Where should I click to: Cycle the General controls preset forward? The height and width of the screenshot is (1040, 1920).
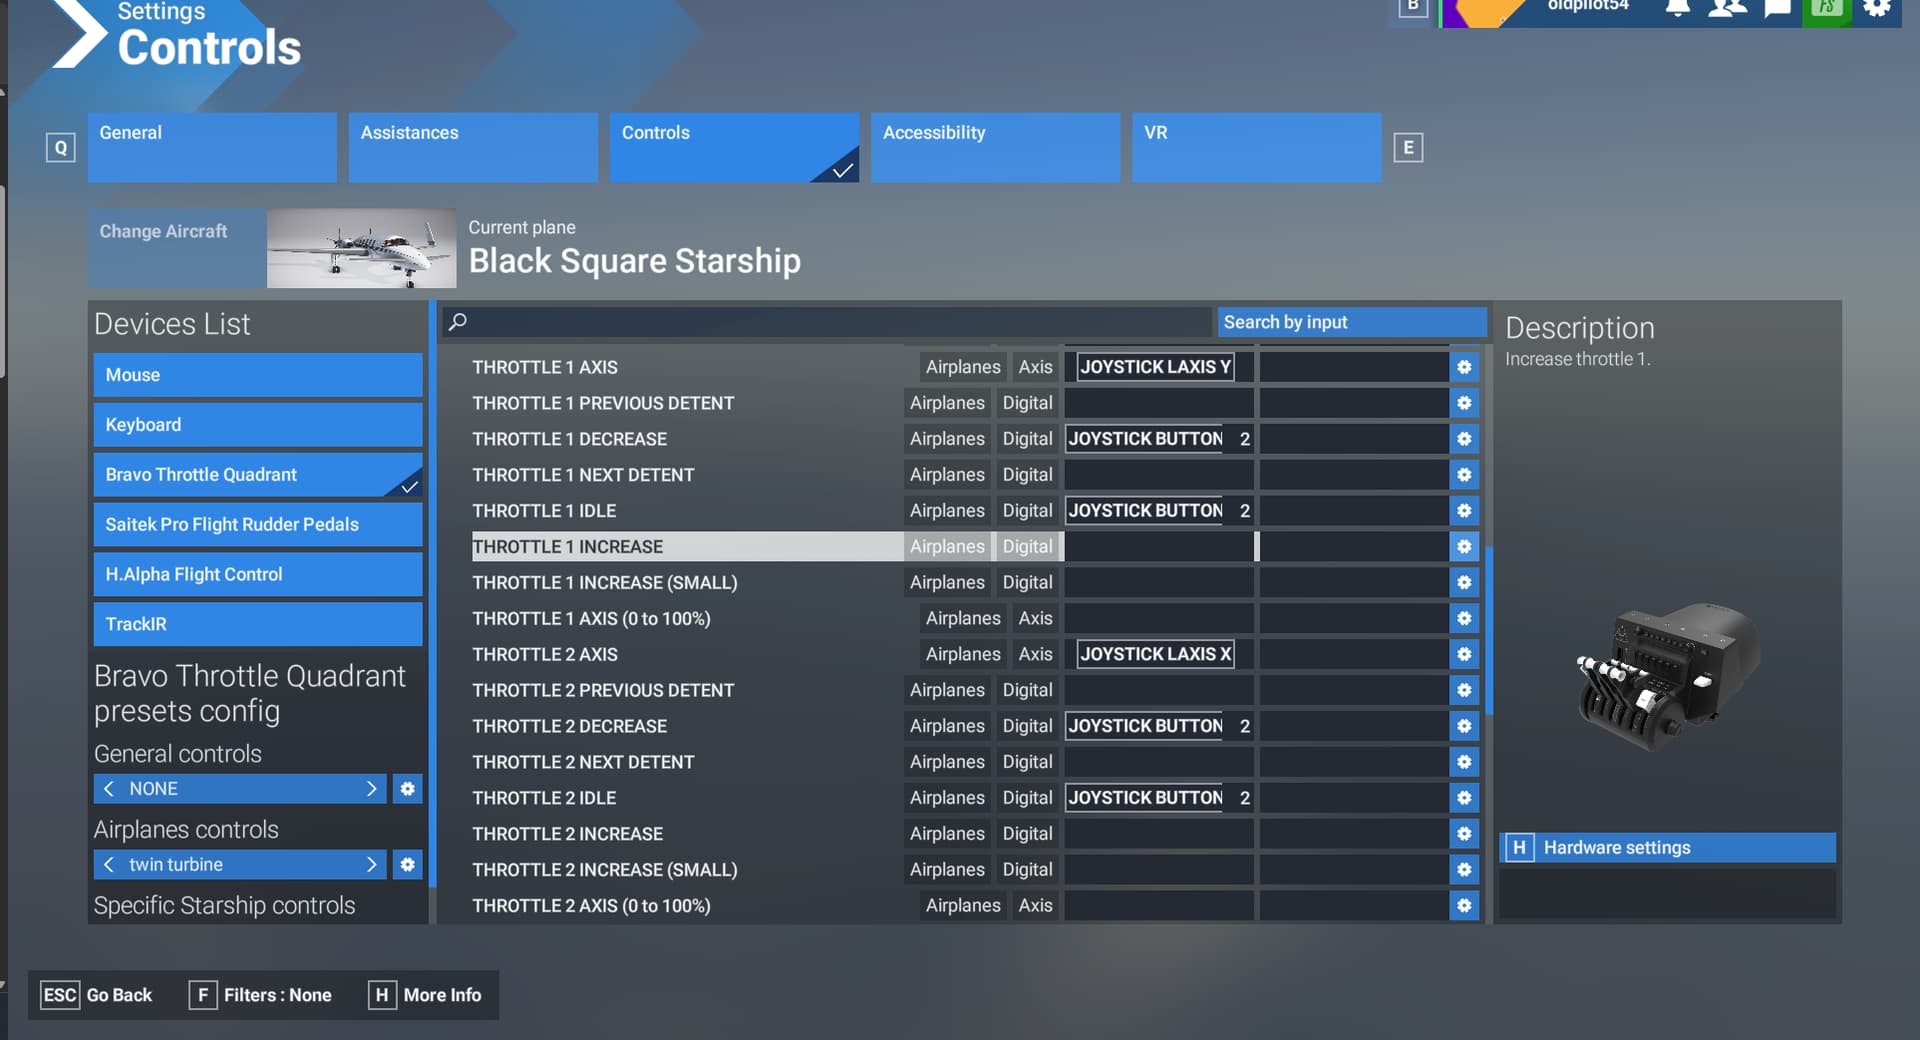tap(372, 788)
